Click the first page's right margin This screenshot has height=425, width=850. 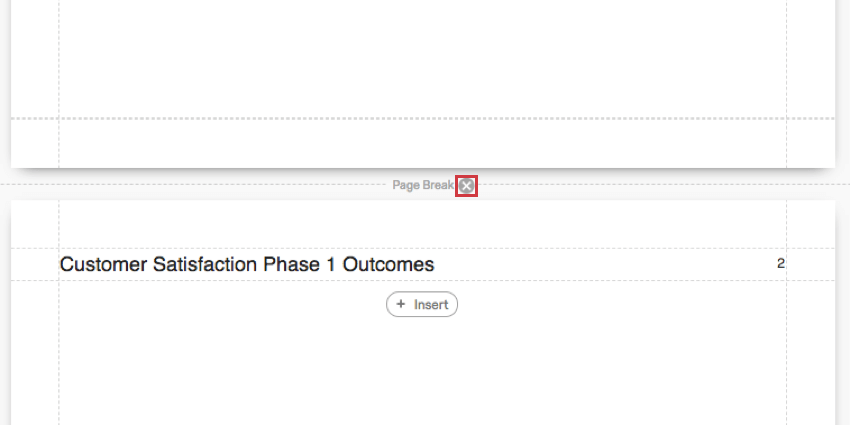point(810,60)
